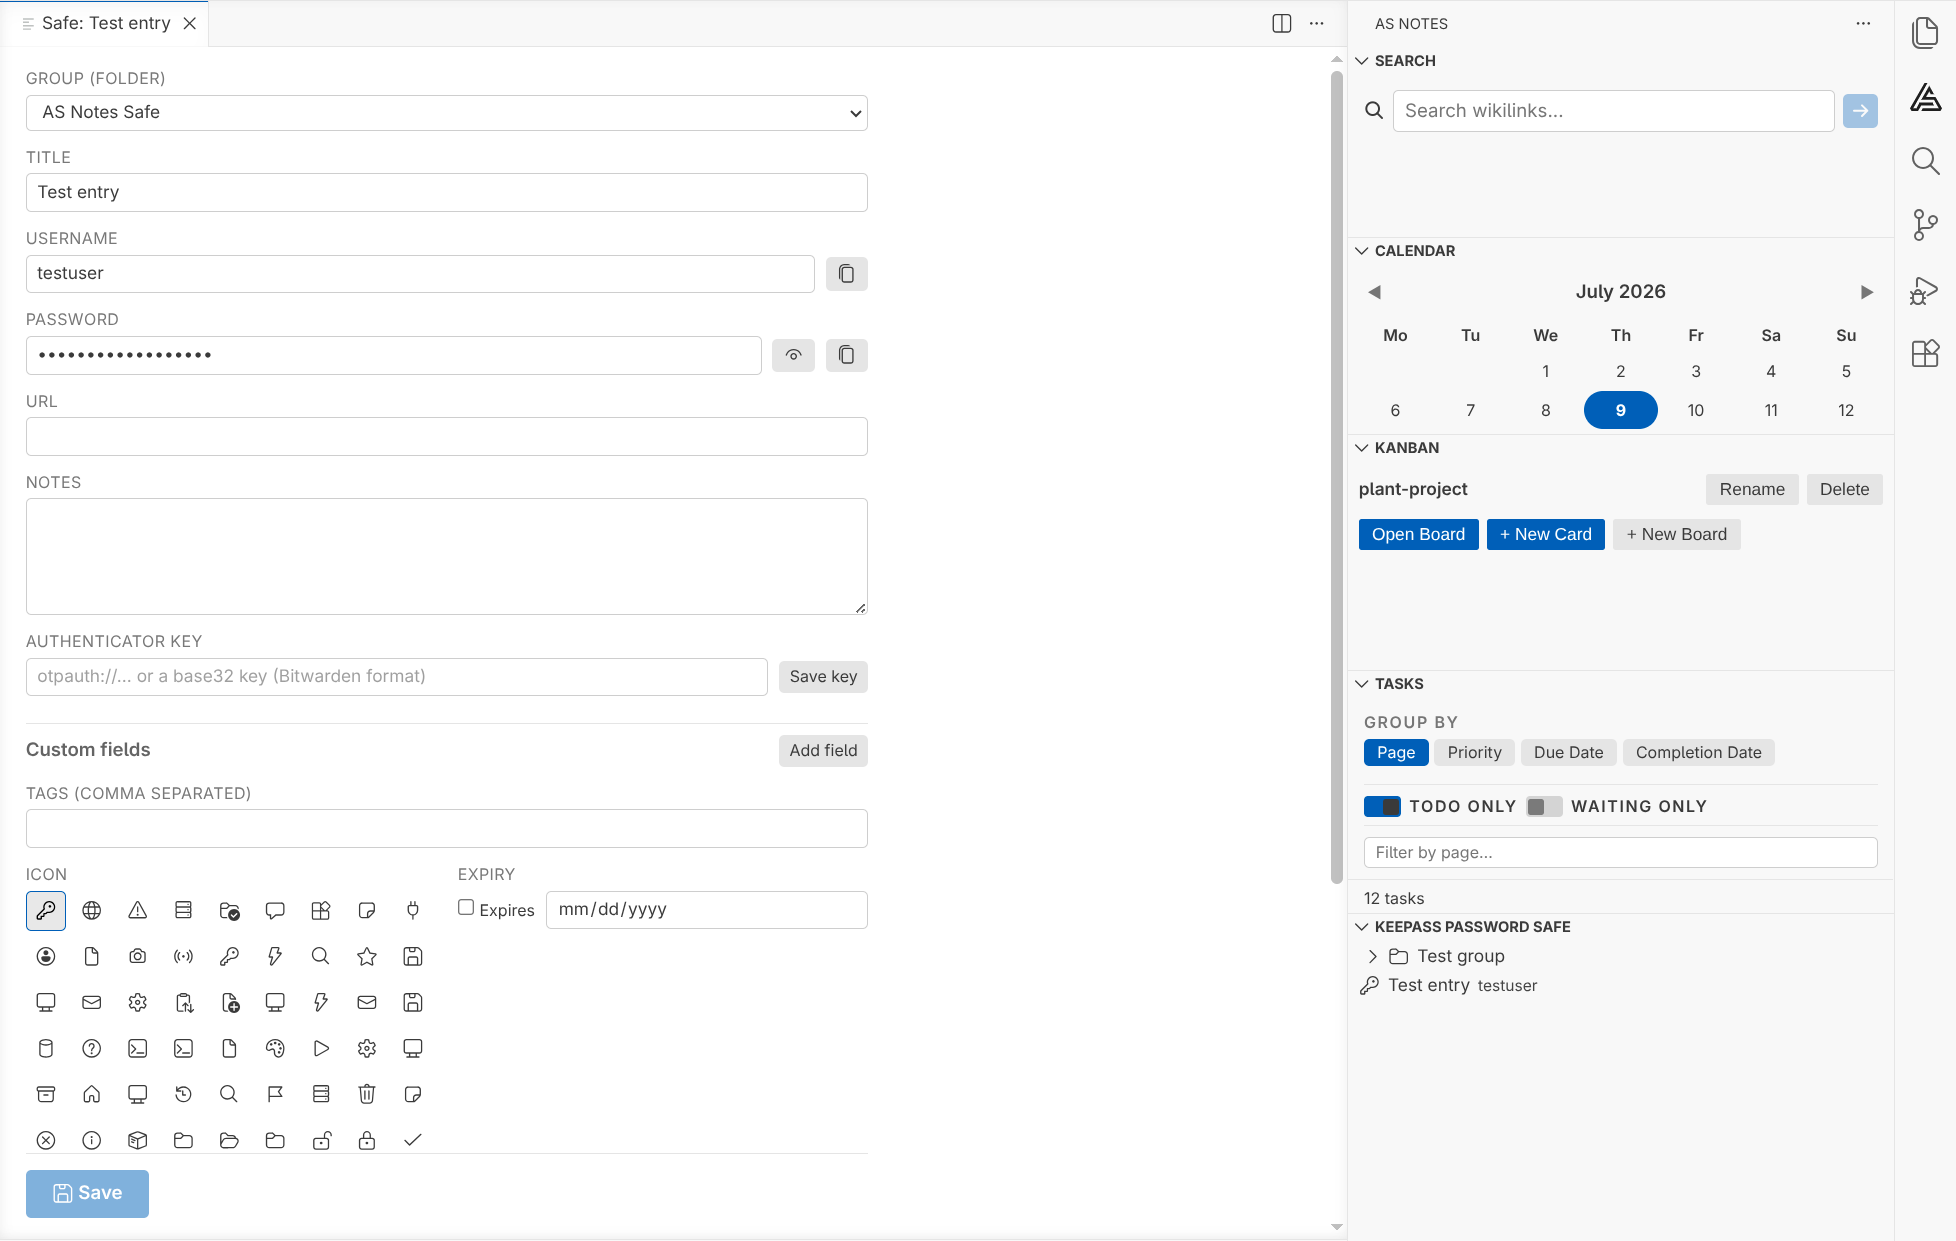Select the history clock entry icon
Viewport: 1956px width, 1241px height.
[x=183, y=1094]
